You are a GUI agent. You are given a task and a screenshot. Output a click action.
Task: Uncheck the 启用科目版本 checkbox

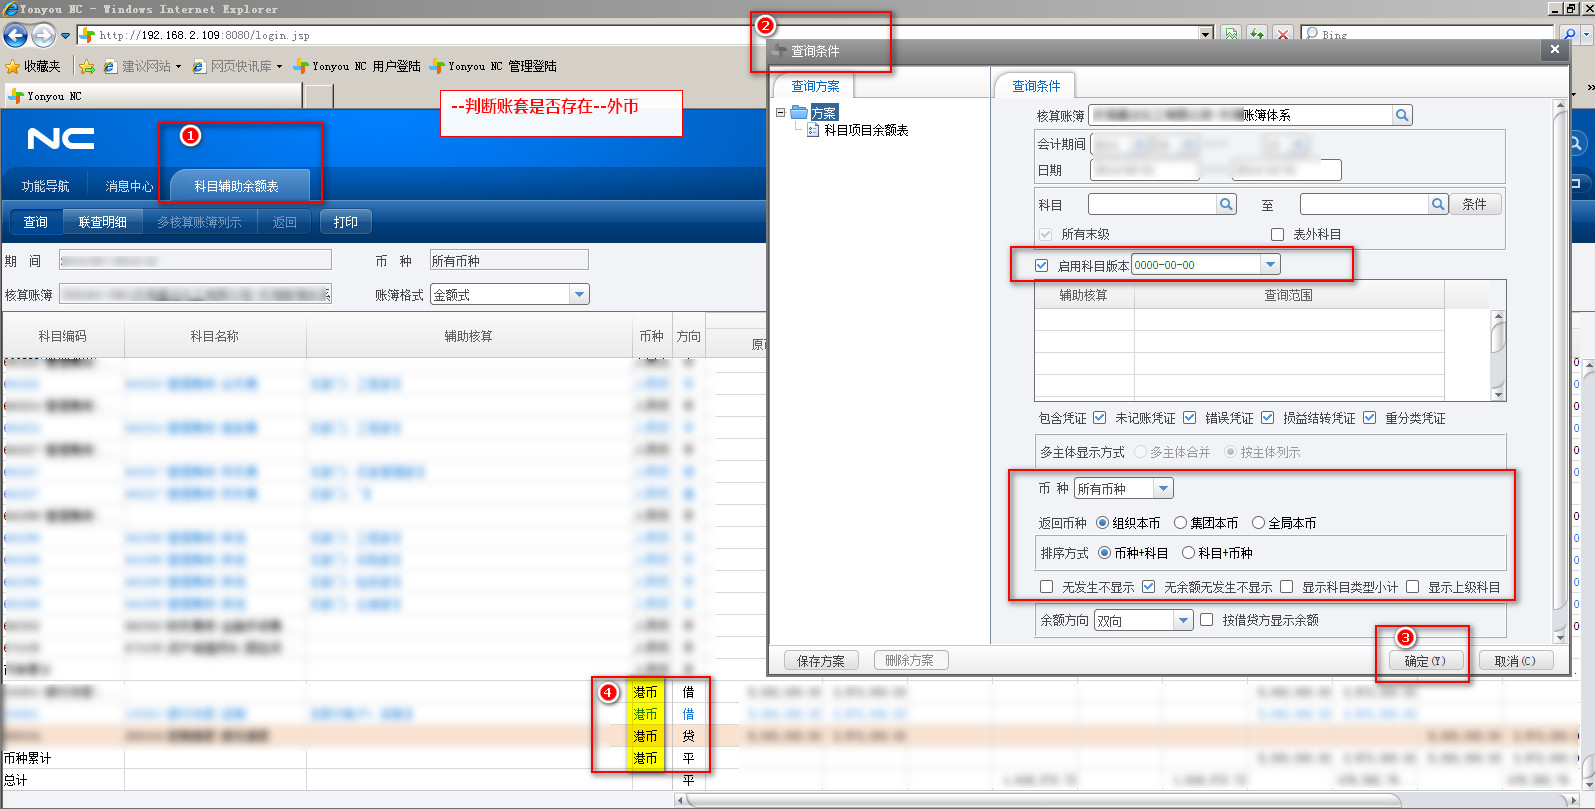pyautogui.click(x=1042, y=265)
